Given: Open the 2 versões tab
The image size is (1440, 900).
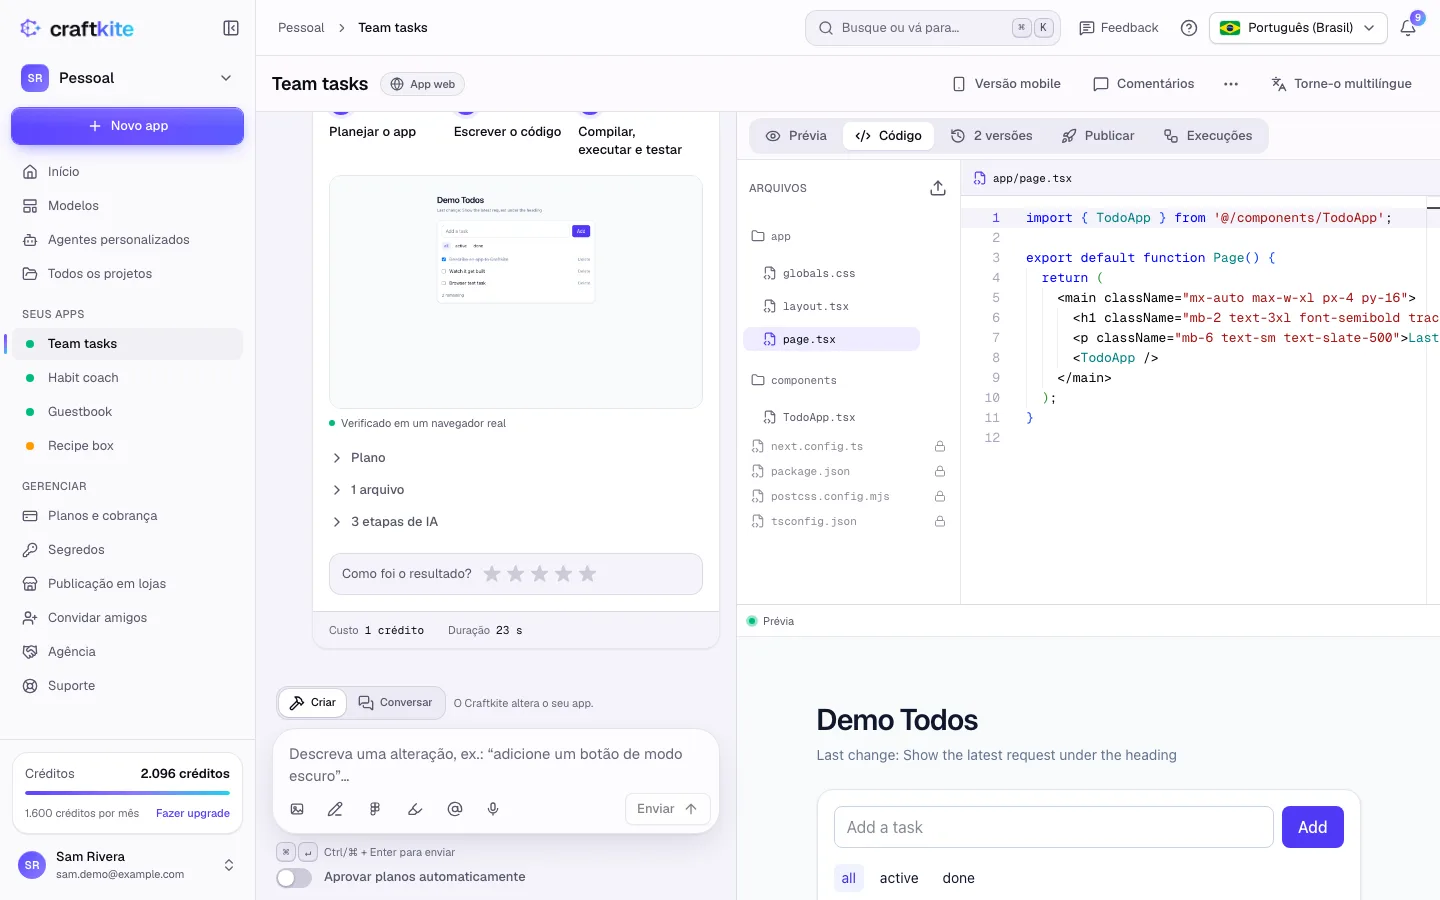Looking at the screenshot, I should (991, 136).
